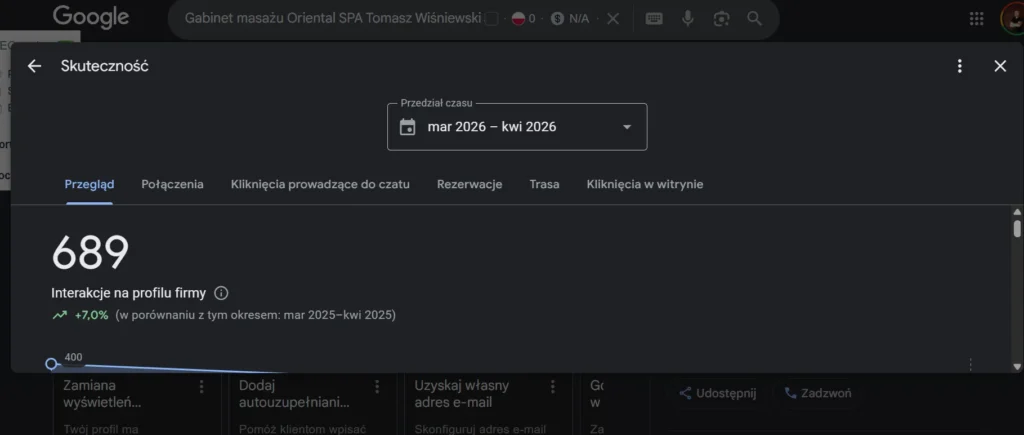Click the Udostępnij share button
1024x435 pixels.
click(x=717, y=393)
